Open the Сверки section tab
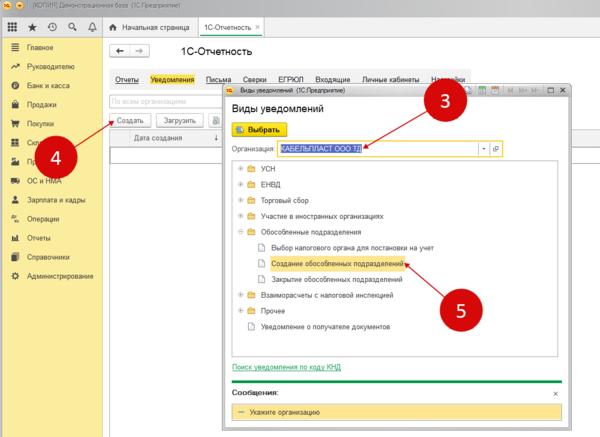This screenshot has width=600, height=437. coord(254,80)
